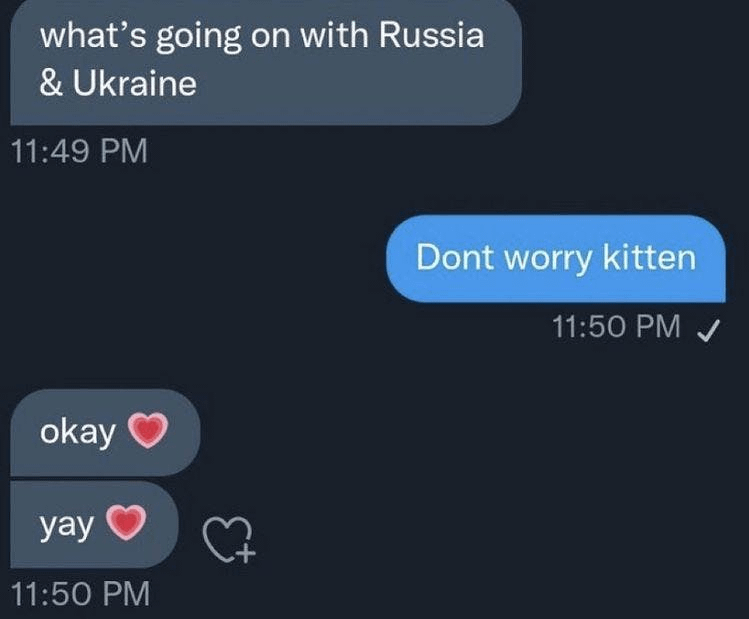This screenshot has height=619, width=749.
Task: Select the "Dont worry kitten" message bubble
Action: (555, 258)
